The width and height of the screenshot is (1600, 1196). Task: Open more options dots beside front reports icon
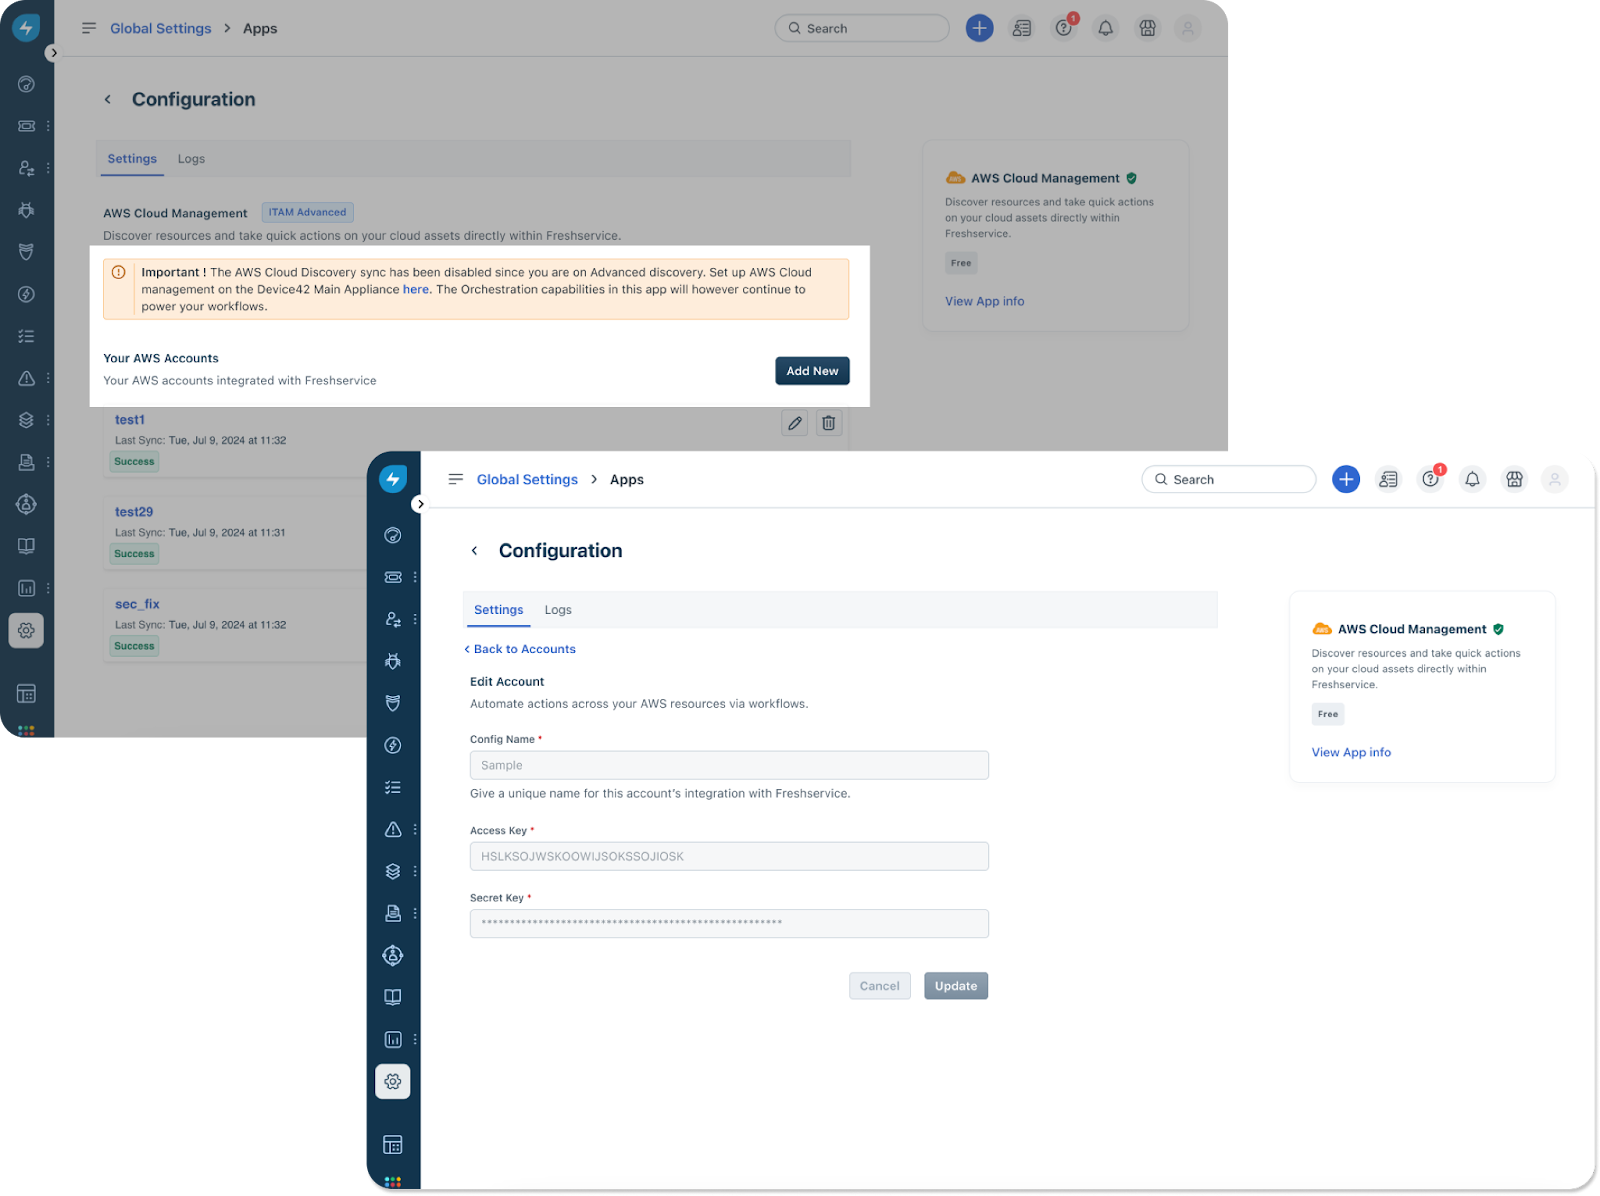pos(415,1039)
